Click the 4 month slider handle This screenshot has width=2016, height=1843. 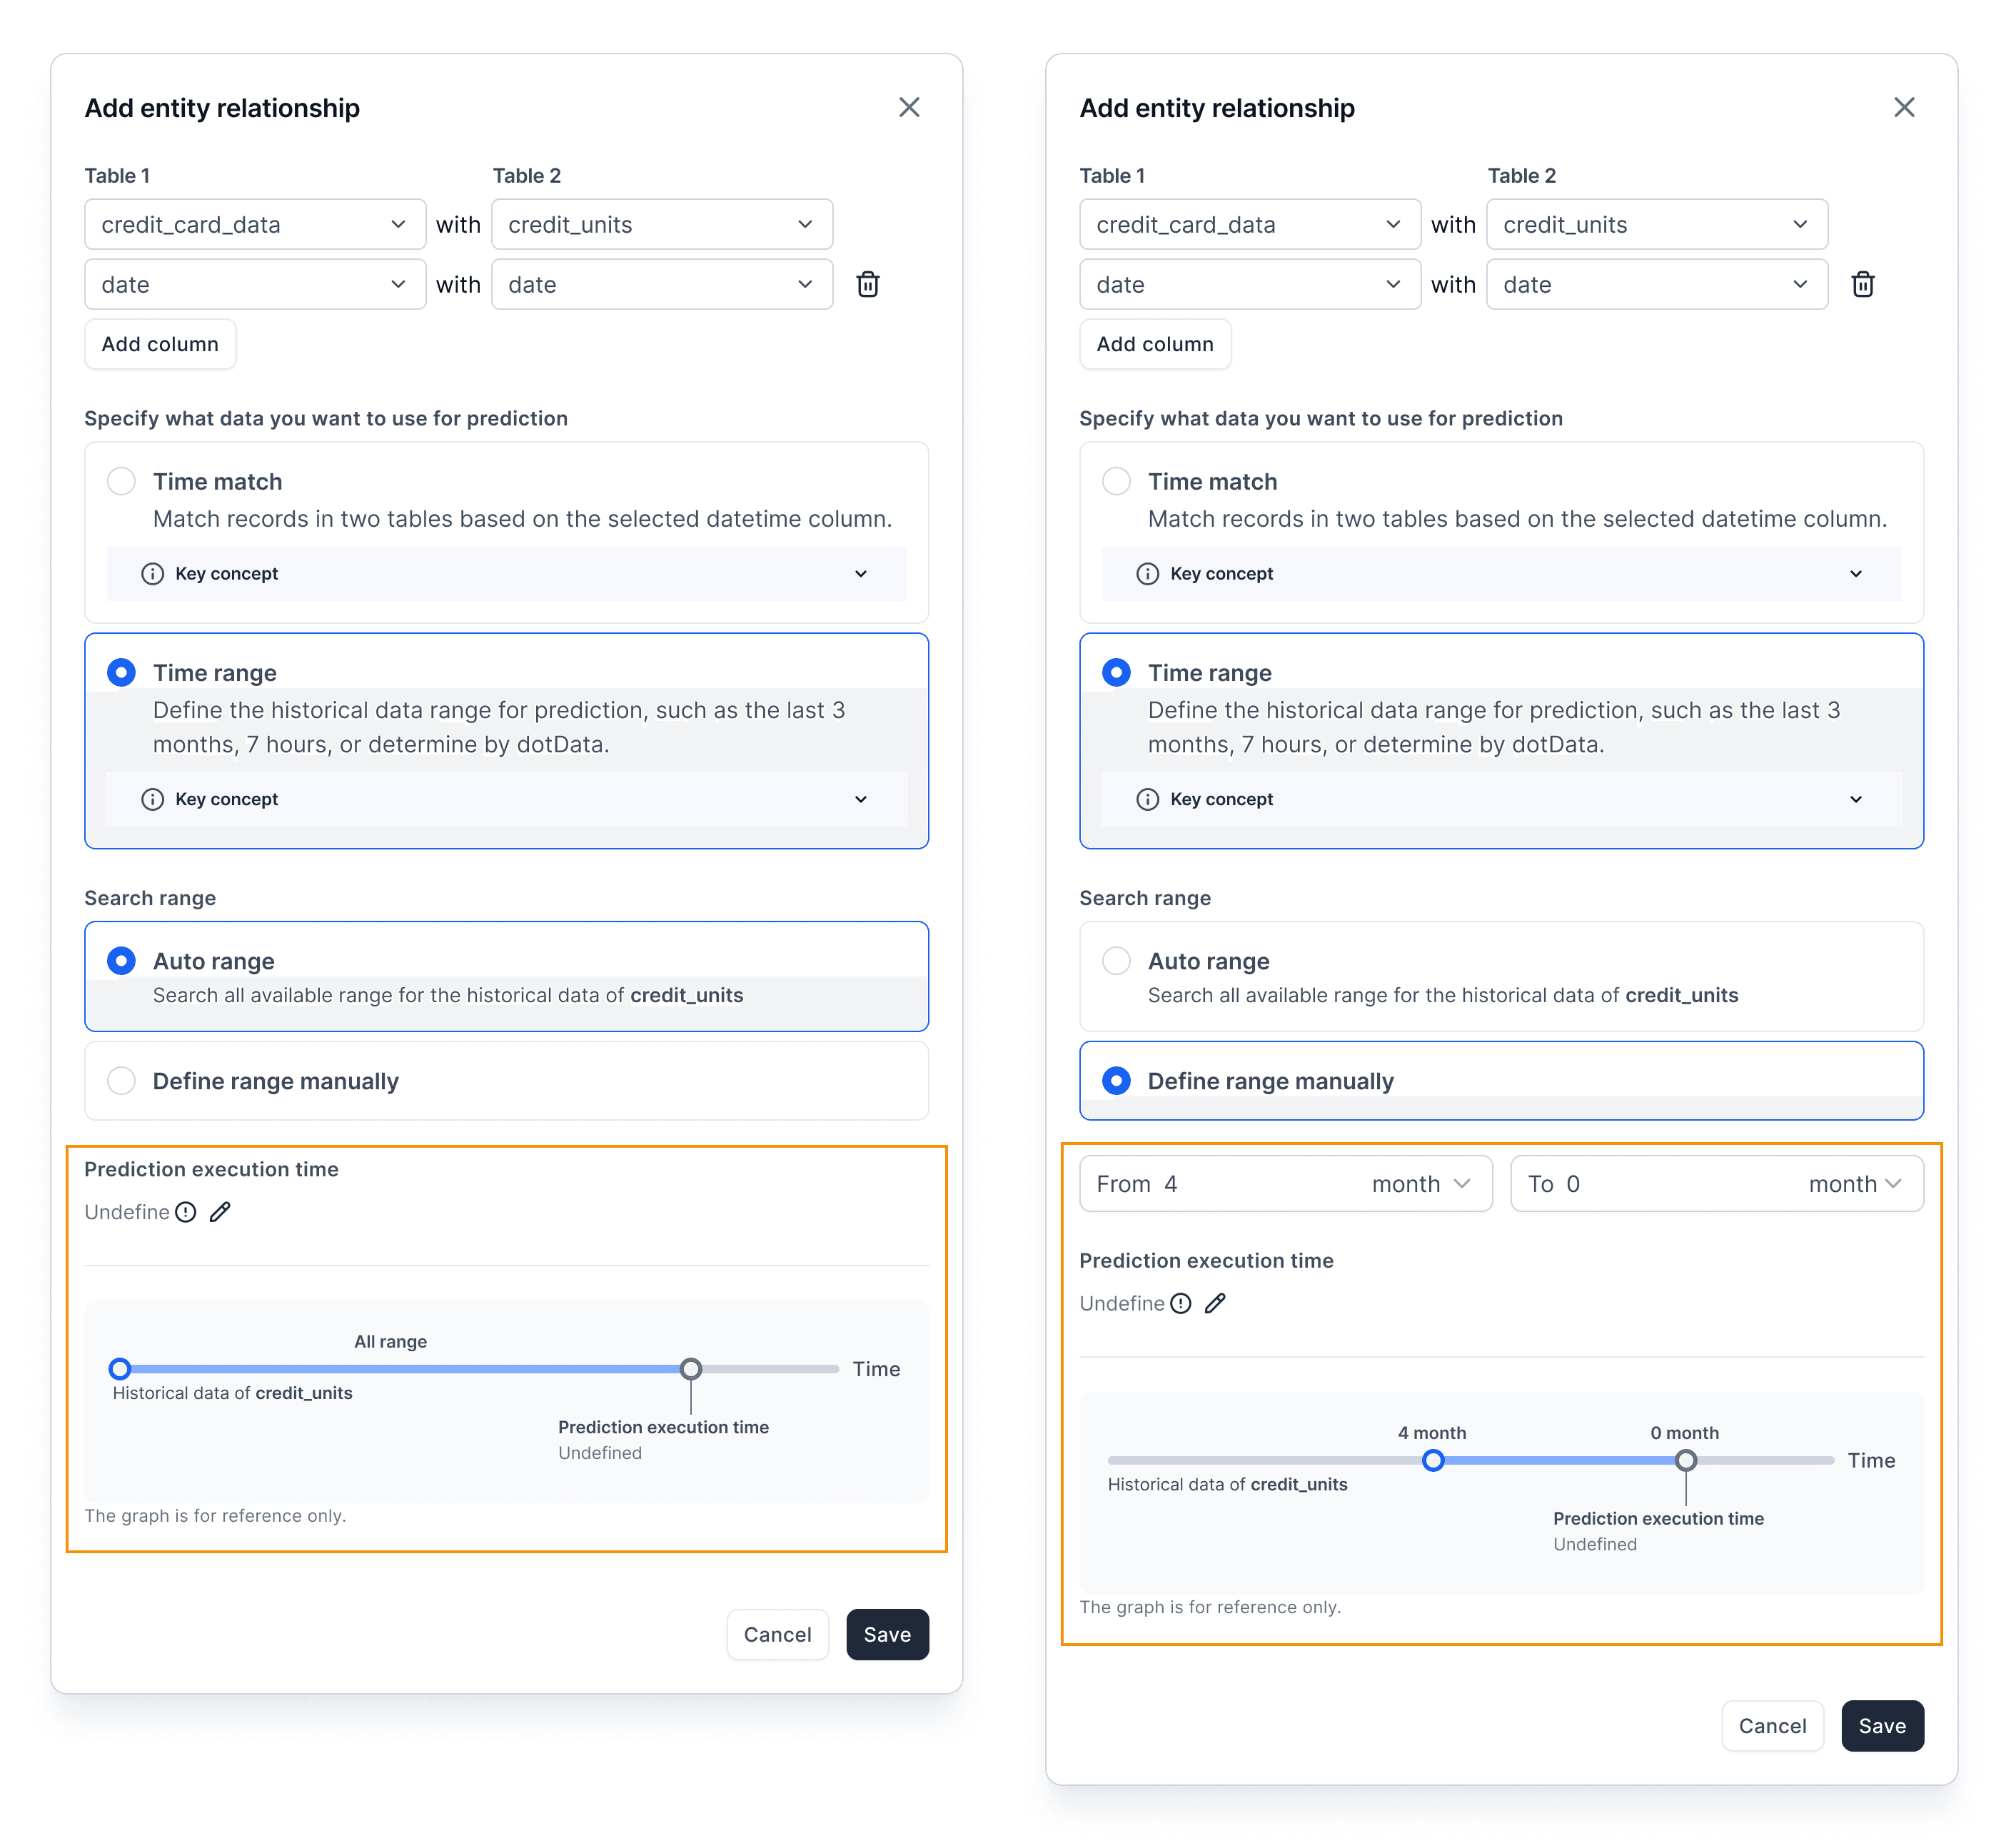1432,1459
